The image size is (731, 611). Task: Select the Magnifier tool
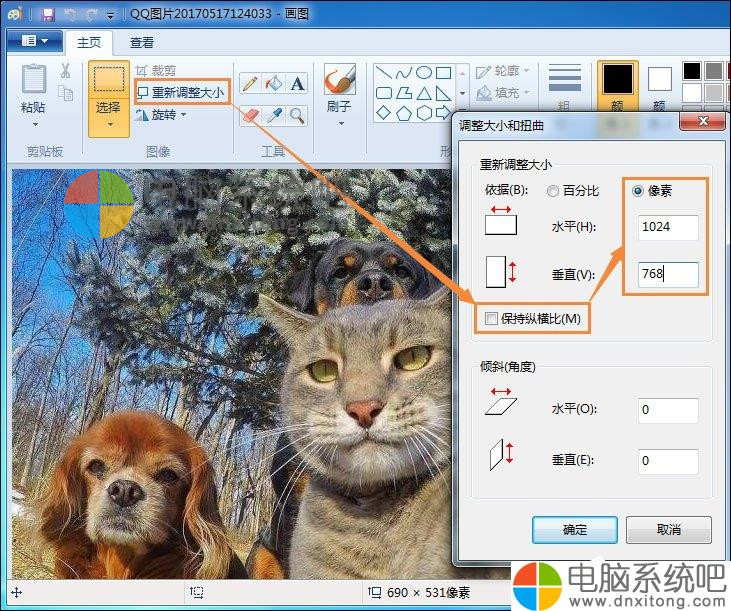(x=297, y=115)
